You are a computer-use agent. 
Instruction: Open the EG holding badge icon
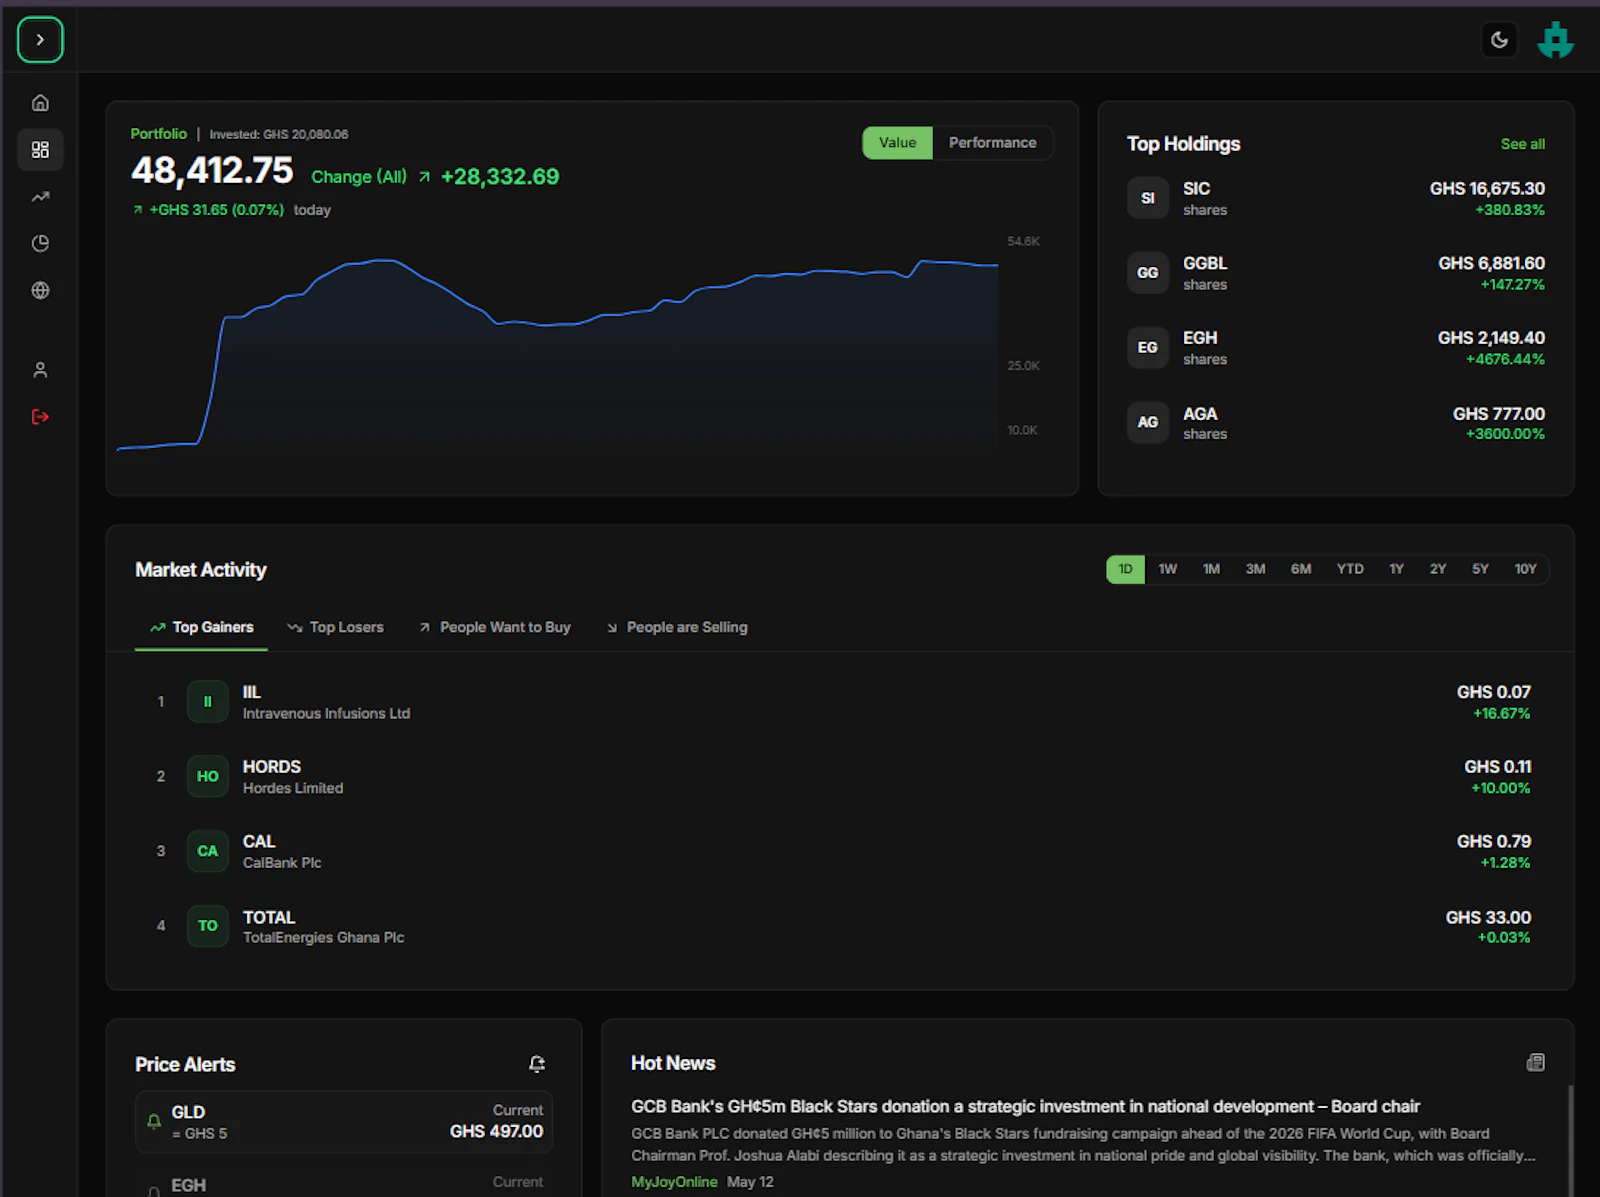[1147, 348]
